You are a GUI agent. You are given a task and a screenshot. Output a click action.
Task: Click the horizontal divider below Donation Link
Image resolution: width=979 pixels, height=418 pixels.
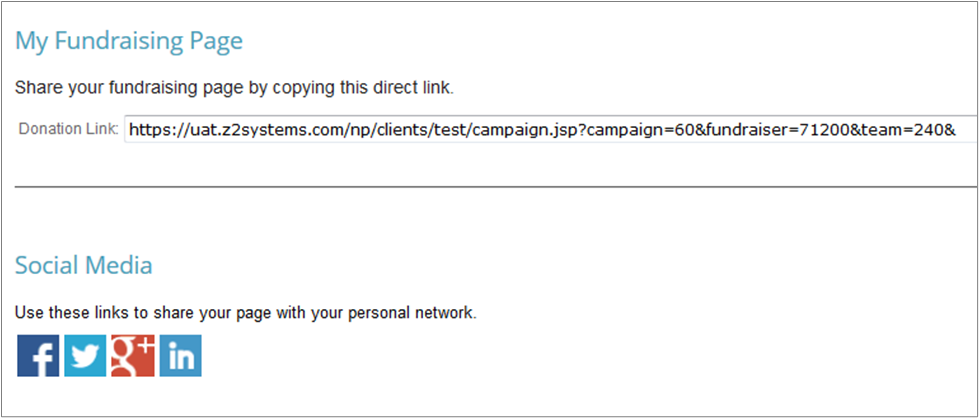496,186
